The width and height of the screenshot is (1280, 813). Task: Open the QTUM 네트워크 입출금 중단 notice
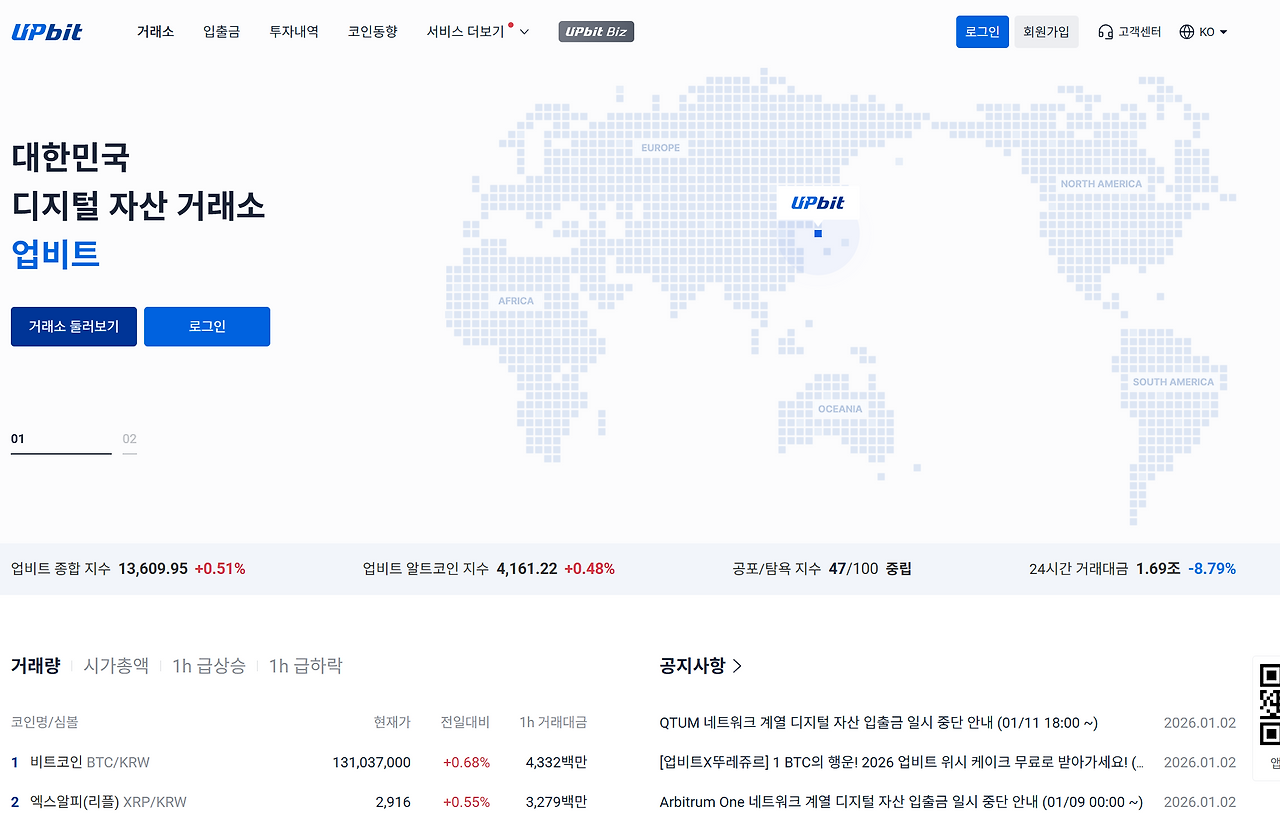[x=879, y=723]
